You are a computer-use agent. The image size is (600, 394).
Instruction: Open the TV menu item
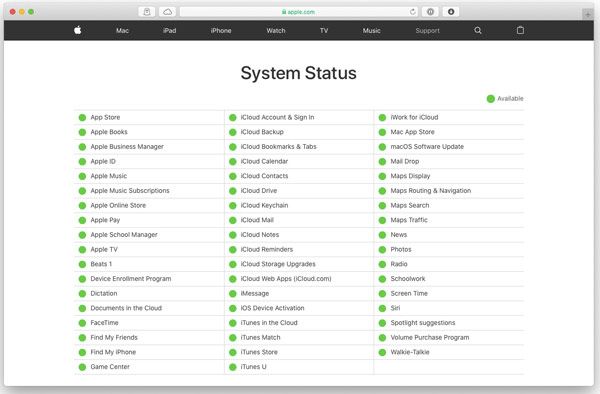pos(324,31)
